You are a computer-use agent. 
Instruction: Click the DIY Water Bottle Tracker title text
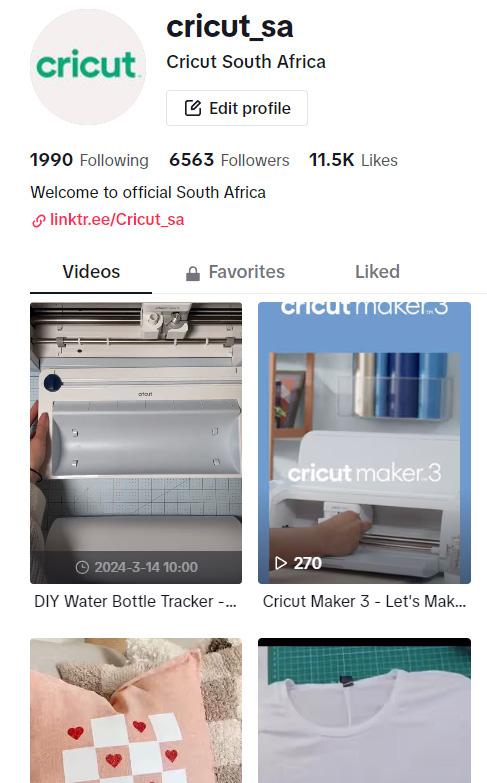[x=135, y=601]
